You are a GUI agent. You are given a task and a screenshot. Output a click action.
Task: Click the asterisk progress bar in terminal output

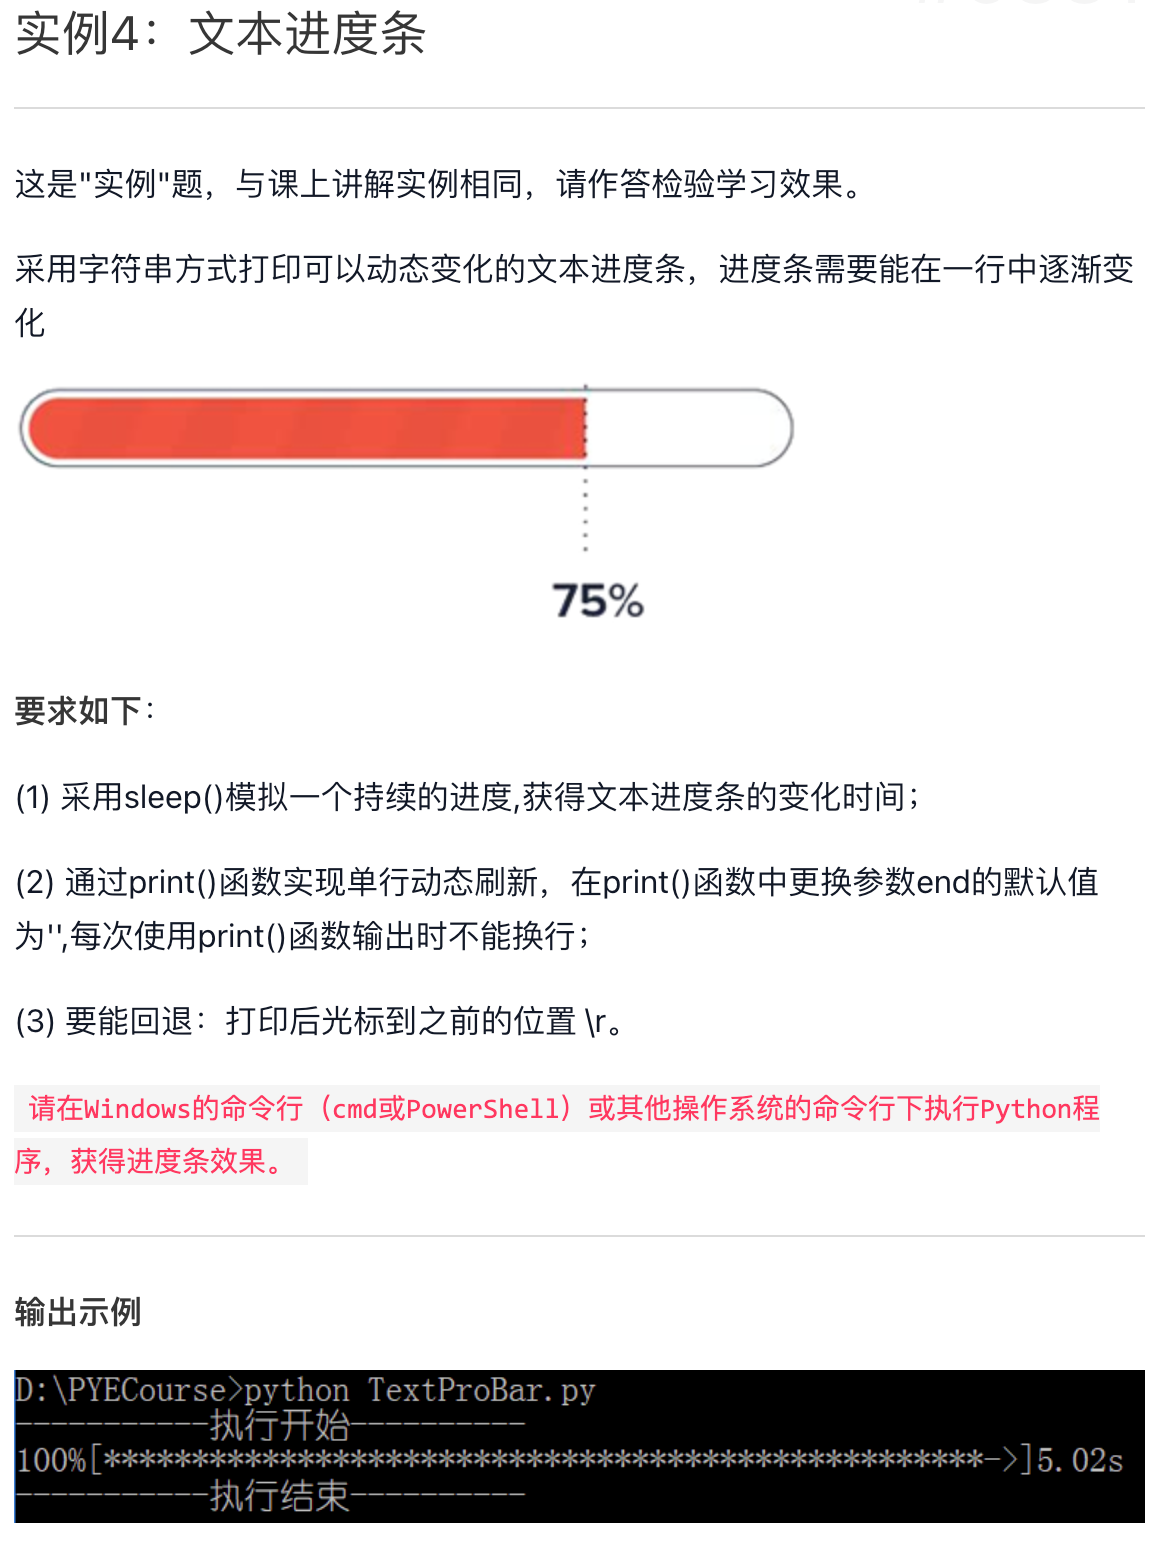click(560, 1460)
